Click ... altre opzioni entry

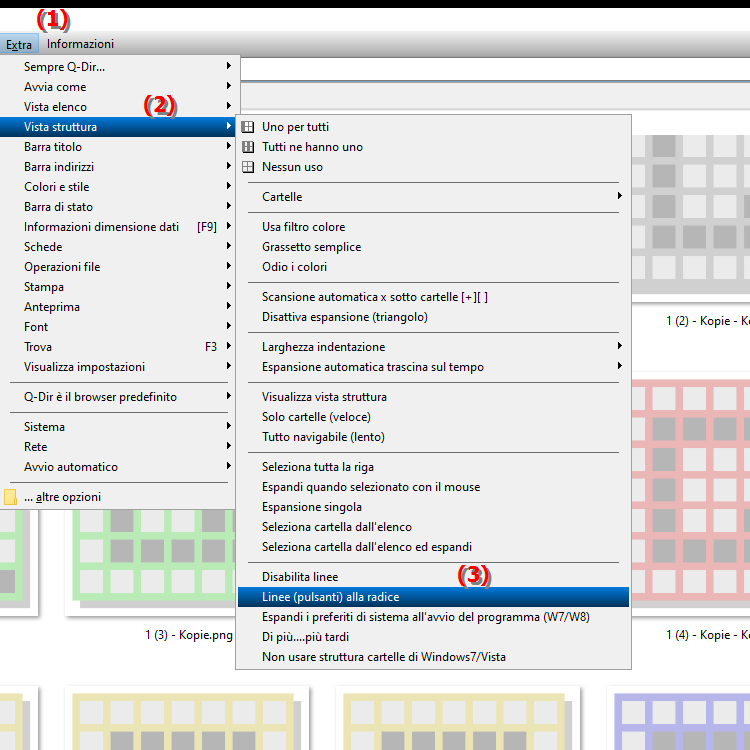coord(117,497)
